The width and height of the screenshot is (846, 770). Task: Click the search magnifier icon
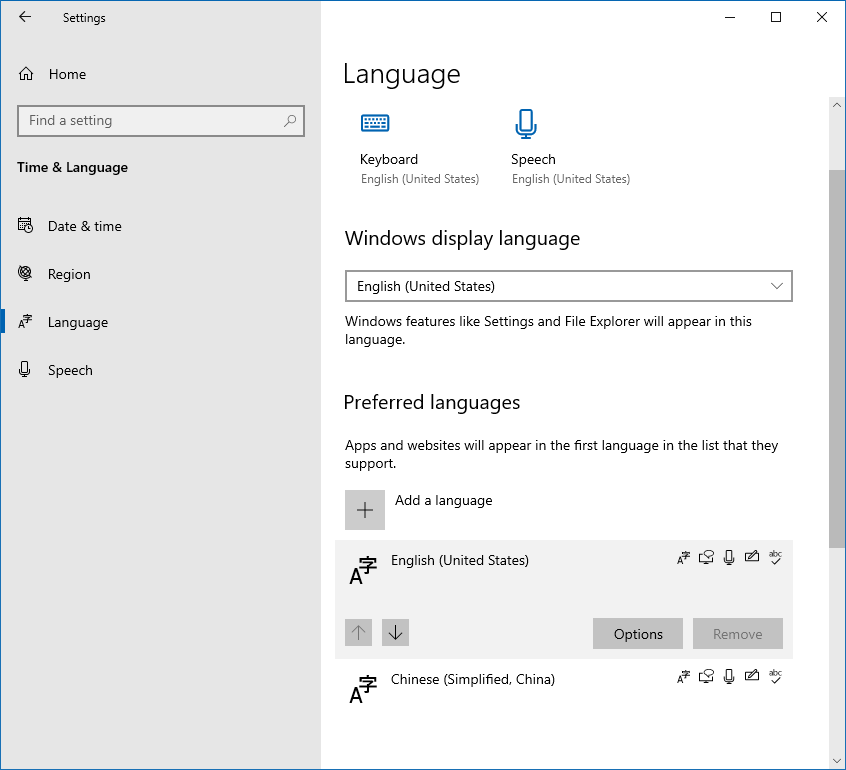coord(290,121)
